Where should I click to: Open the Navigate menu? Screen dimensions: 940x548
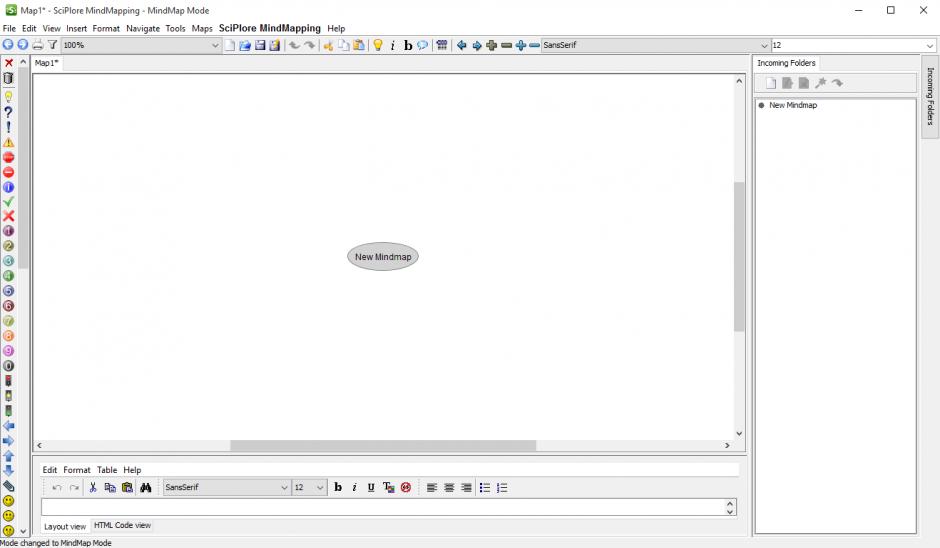tap(143, 28)
